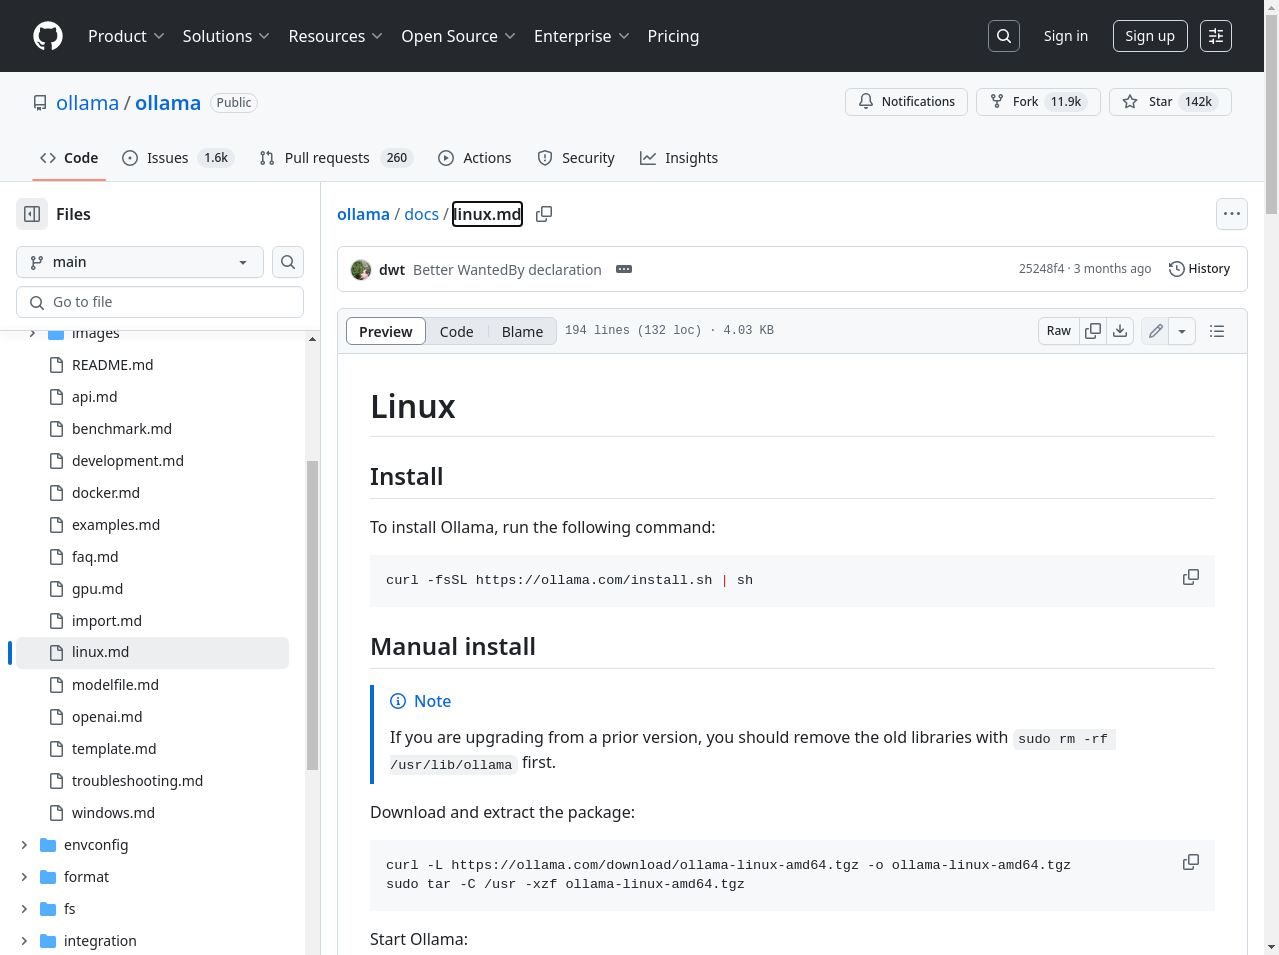Expand the fs folder
This screenshot has height=955, width=1279.
click(x=24, y=909)
